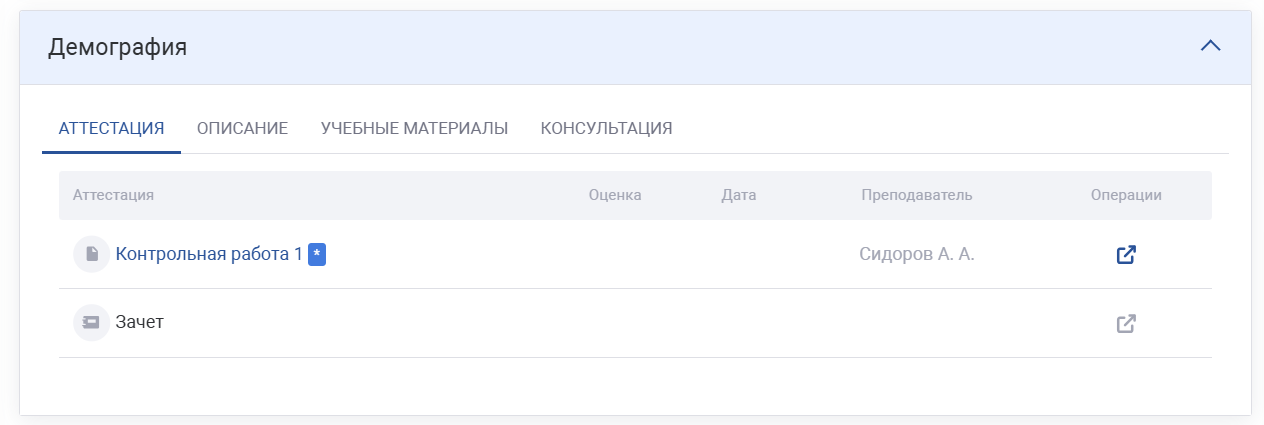
Task: Click the Зачет row label
Action: (x=139, y=323)
